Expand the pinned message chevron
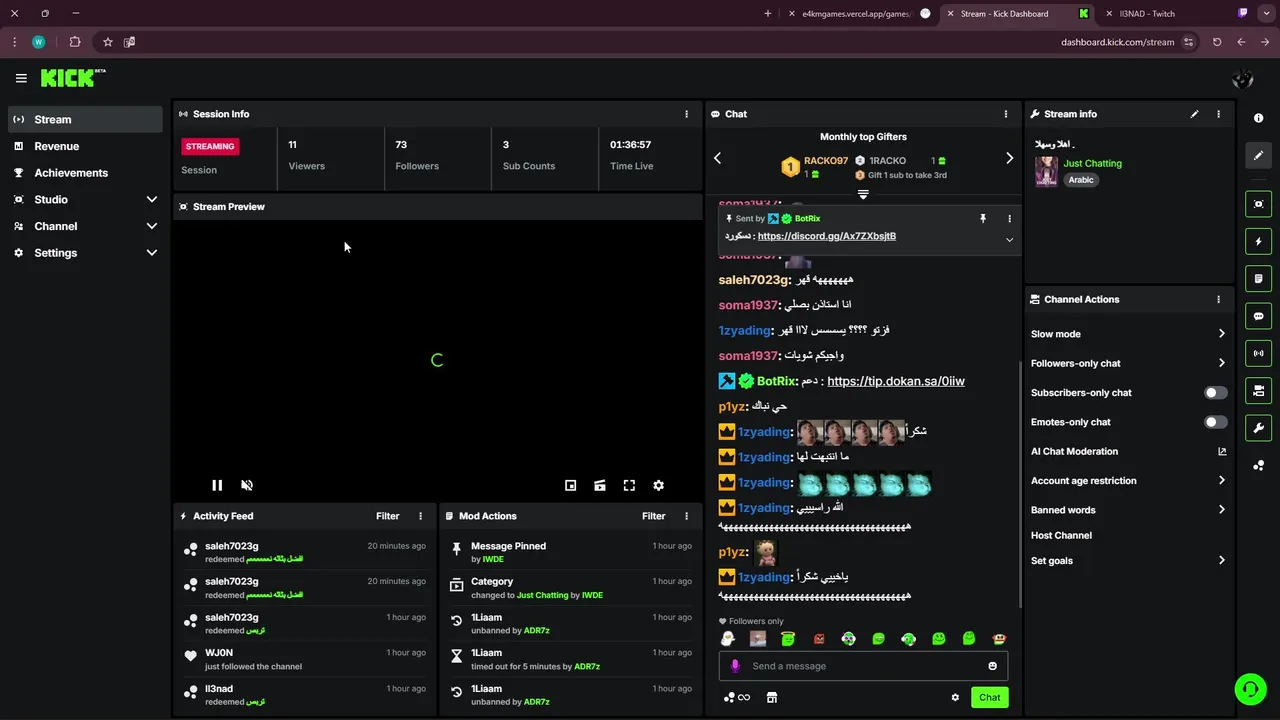This screenshot has width=1280, height=720. point(1009,240)
